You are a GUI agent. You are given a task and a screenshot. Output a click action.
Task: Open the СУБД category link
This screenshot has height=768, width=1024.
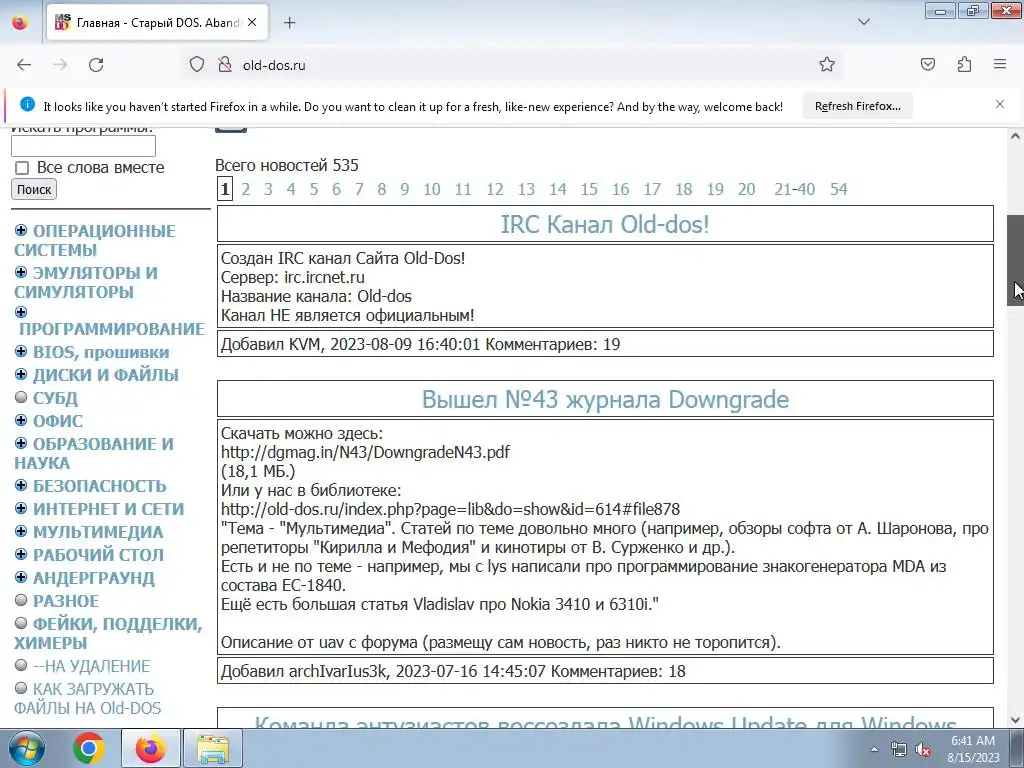coord(56,398)
